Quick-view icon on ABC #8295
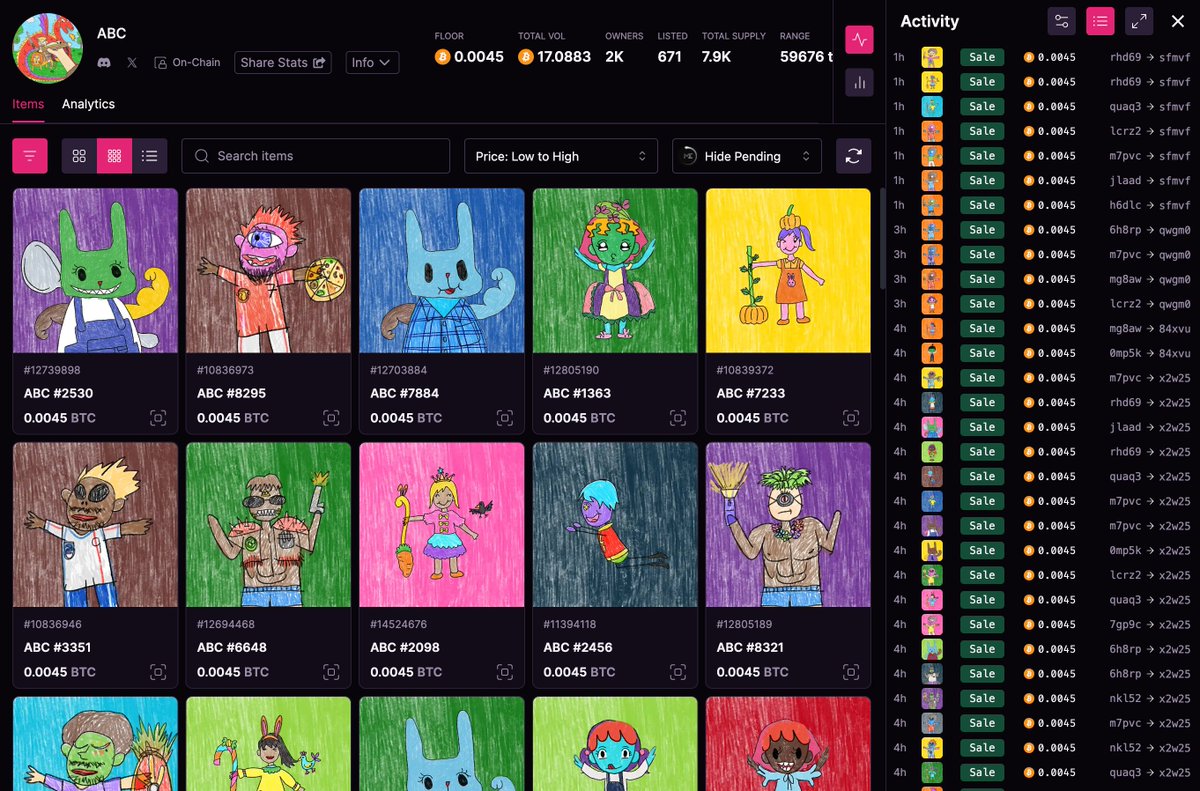This screenshot has height=791, width=1200. [x=331, y=418]
